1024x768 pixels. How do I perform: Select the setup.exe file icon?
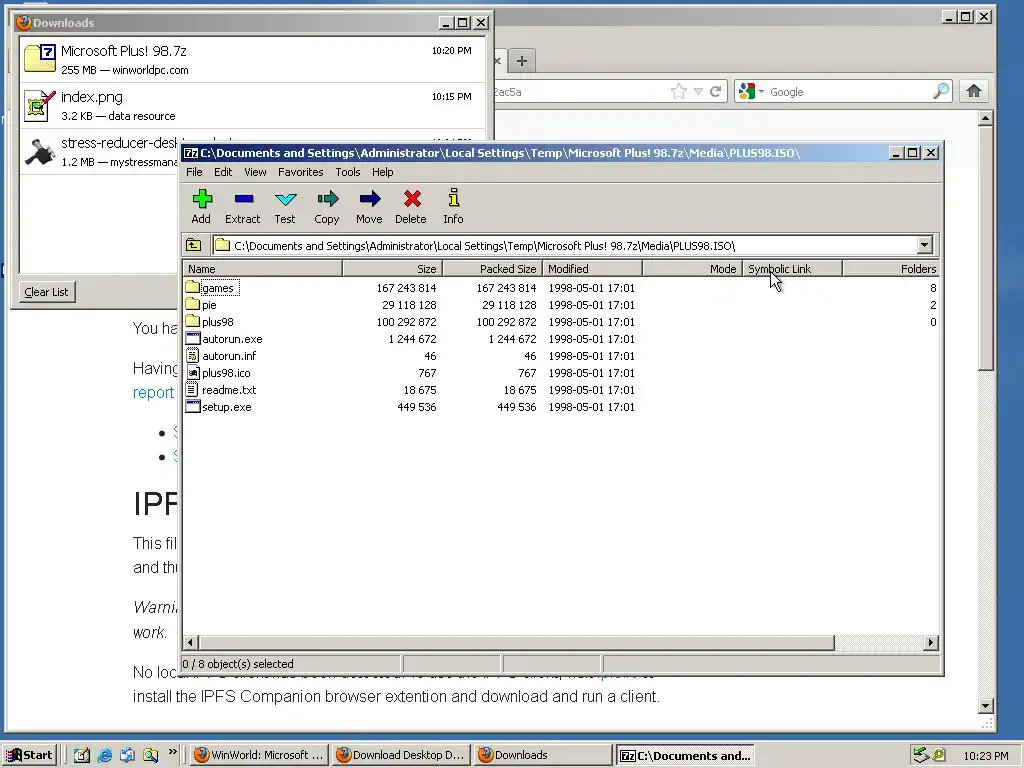pos(192,406)
